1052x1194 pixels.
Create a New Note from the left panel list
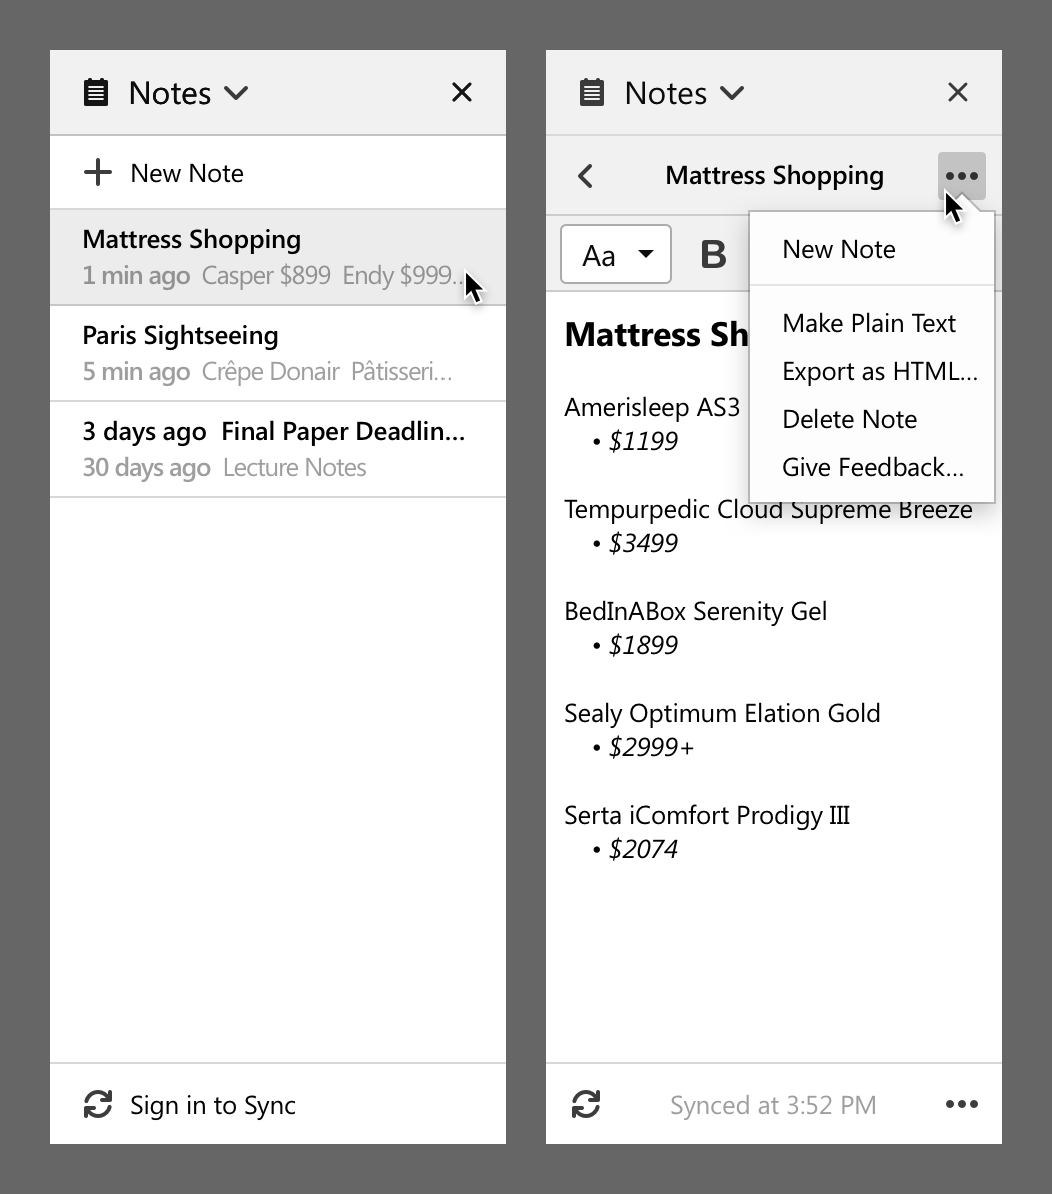pyautogui.click(x=278, y=173)
